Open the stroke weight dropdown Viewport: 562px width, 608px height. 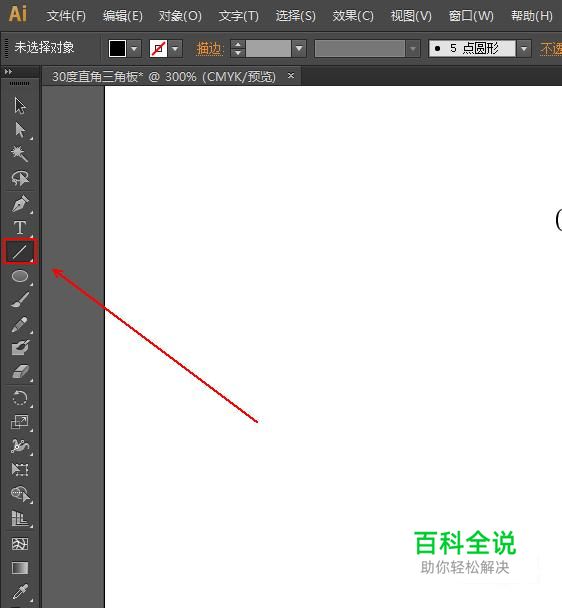[x=299, y=48]
